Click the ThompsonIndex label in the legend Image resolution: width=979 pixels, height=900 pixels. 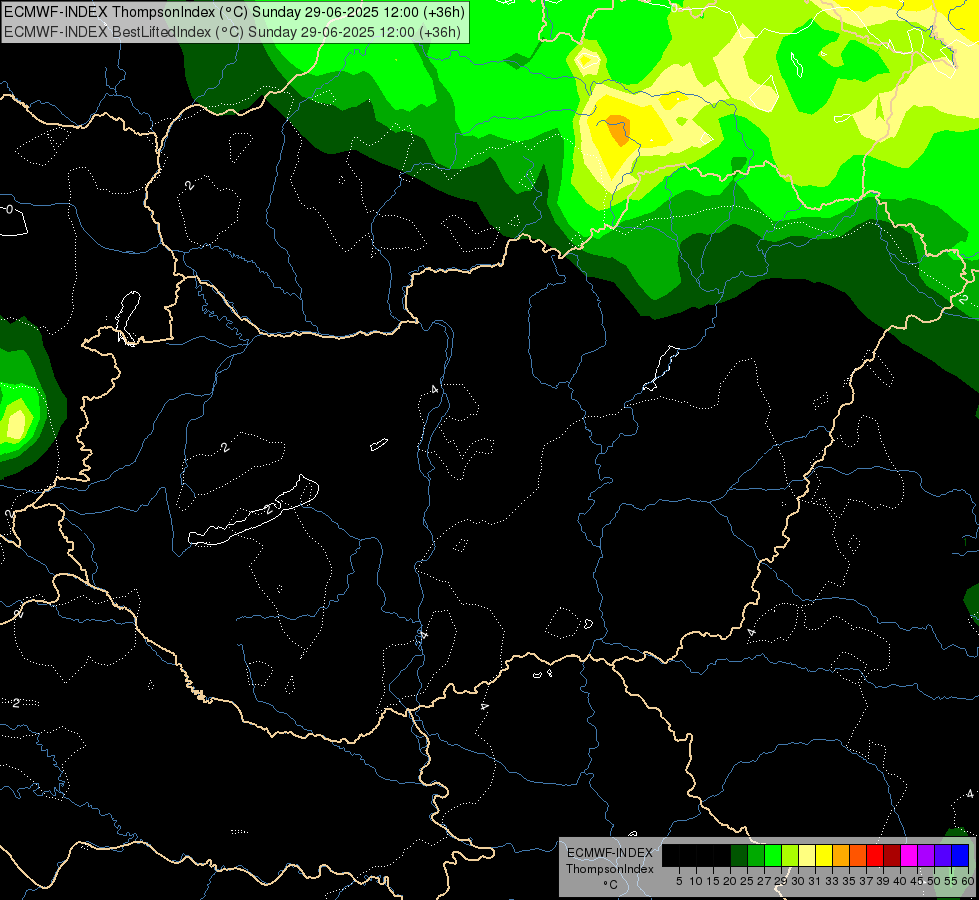click(x=610, y=869)
